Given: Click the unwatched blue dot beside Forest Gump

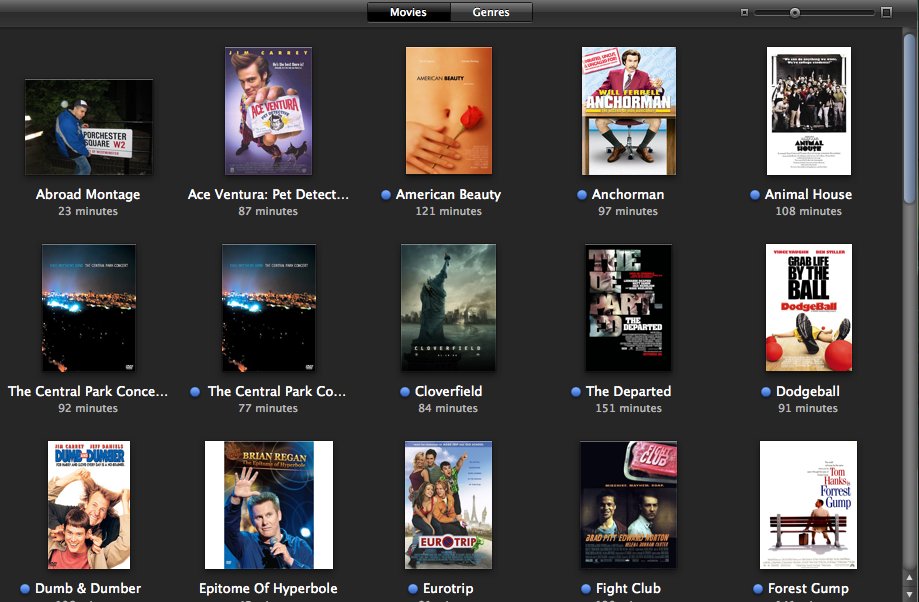Looking at the screenshot, I should pos(758,589).
